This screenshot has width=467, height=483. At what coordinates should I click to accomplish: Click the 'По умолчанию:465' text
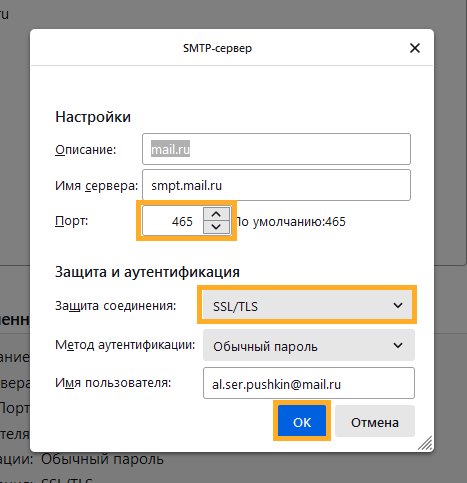coord(291,222)
